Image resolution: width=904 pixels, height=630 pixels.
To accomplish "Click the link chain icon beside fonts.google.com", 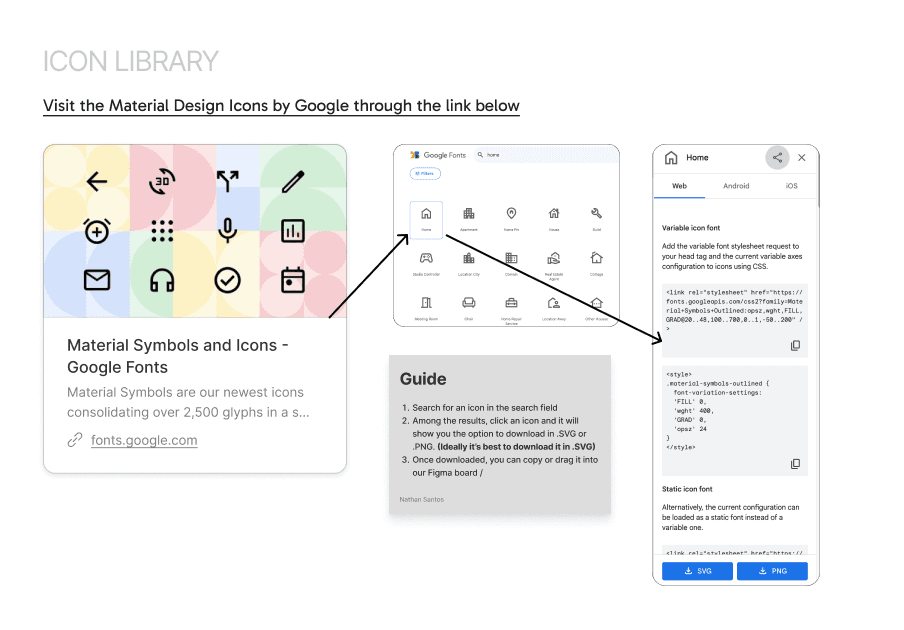I will tap(75, 440).
